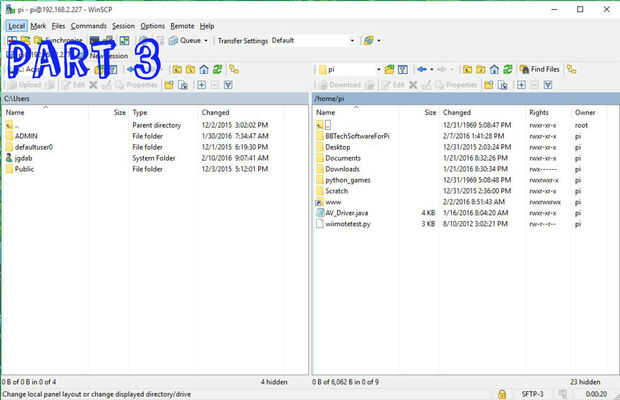
Task: Open the remote directory/bookmark icon
Action: click(x=389, y=70)
